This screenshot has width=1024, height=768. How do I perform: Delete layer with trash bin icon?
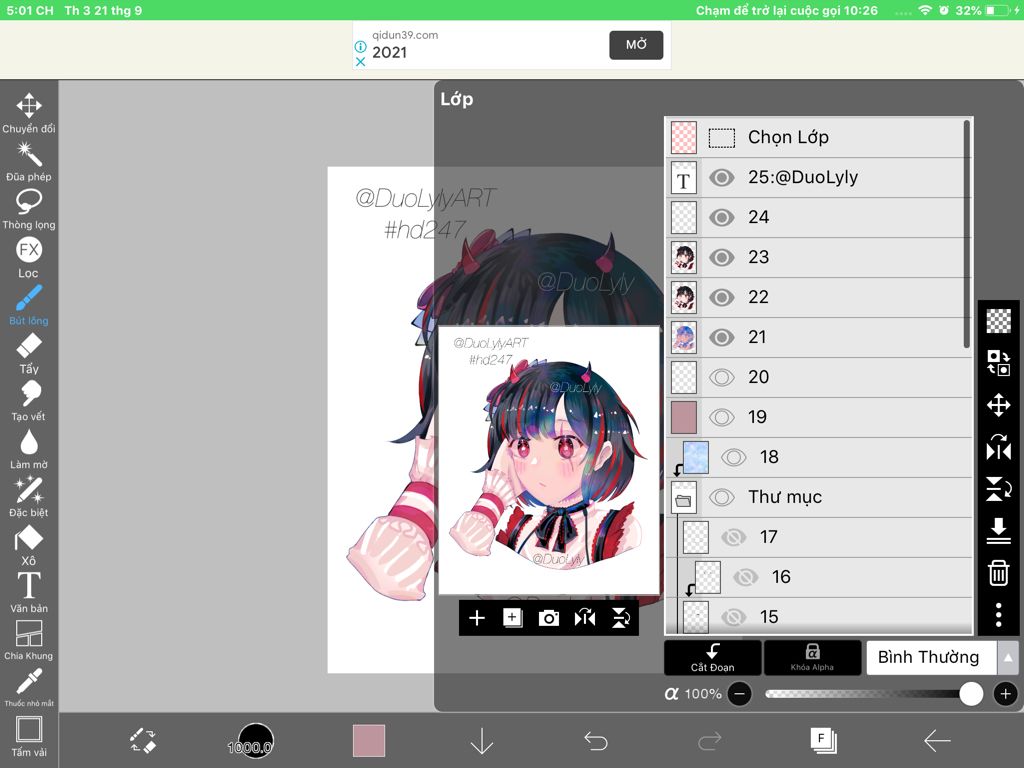[999, 573]
